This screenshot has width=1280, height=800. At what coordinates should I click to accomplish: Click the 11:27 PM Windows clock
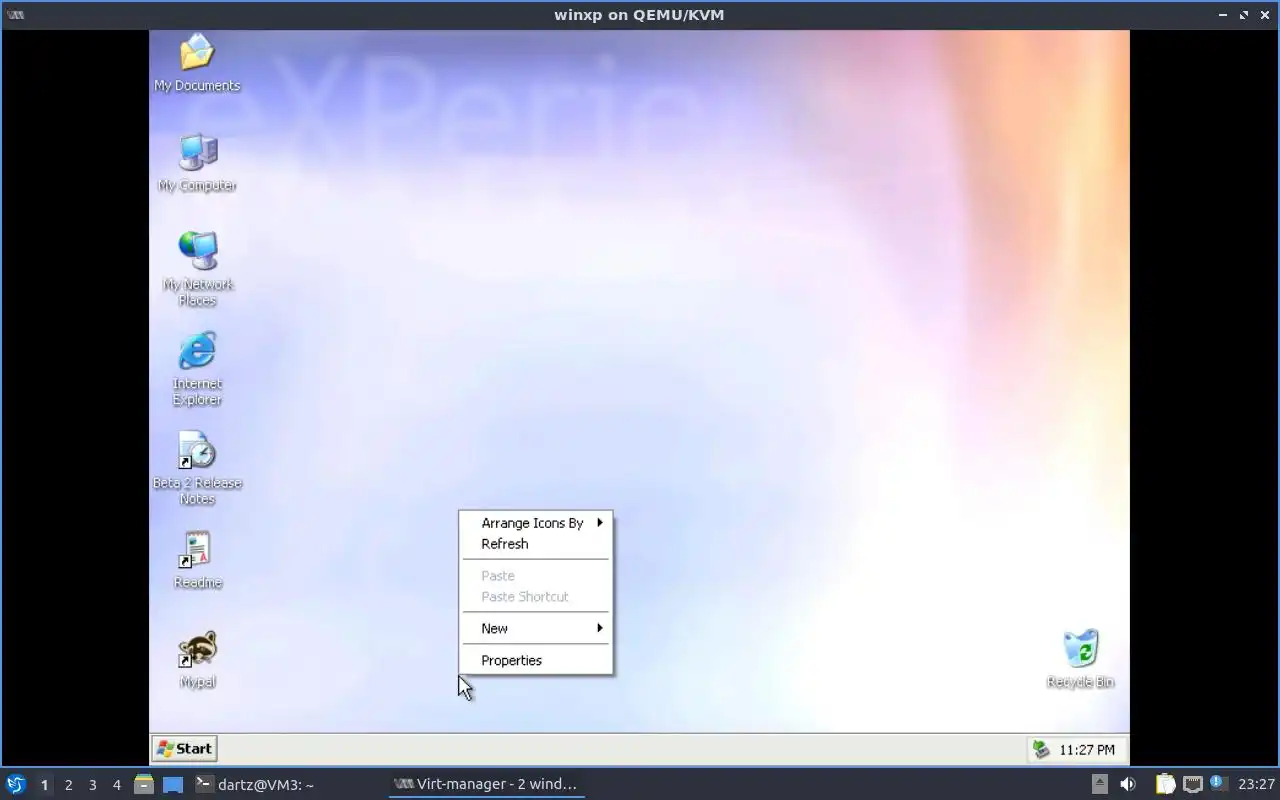point(1086,750)
